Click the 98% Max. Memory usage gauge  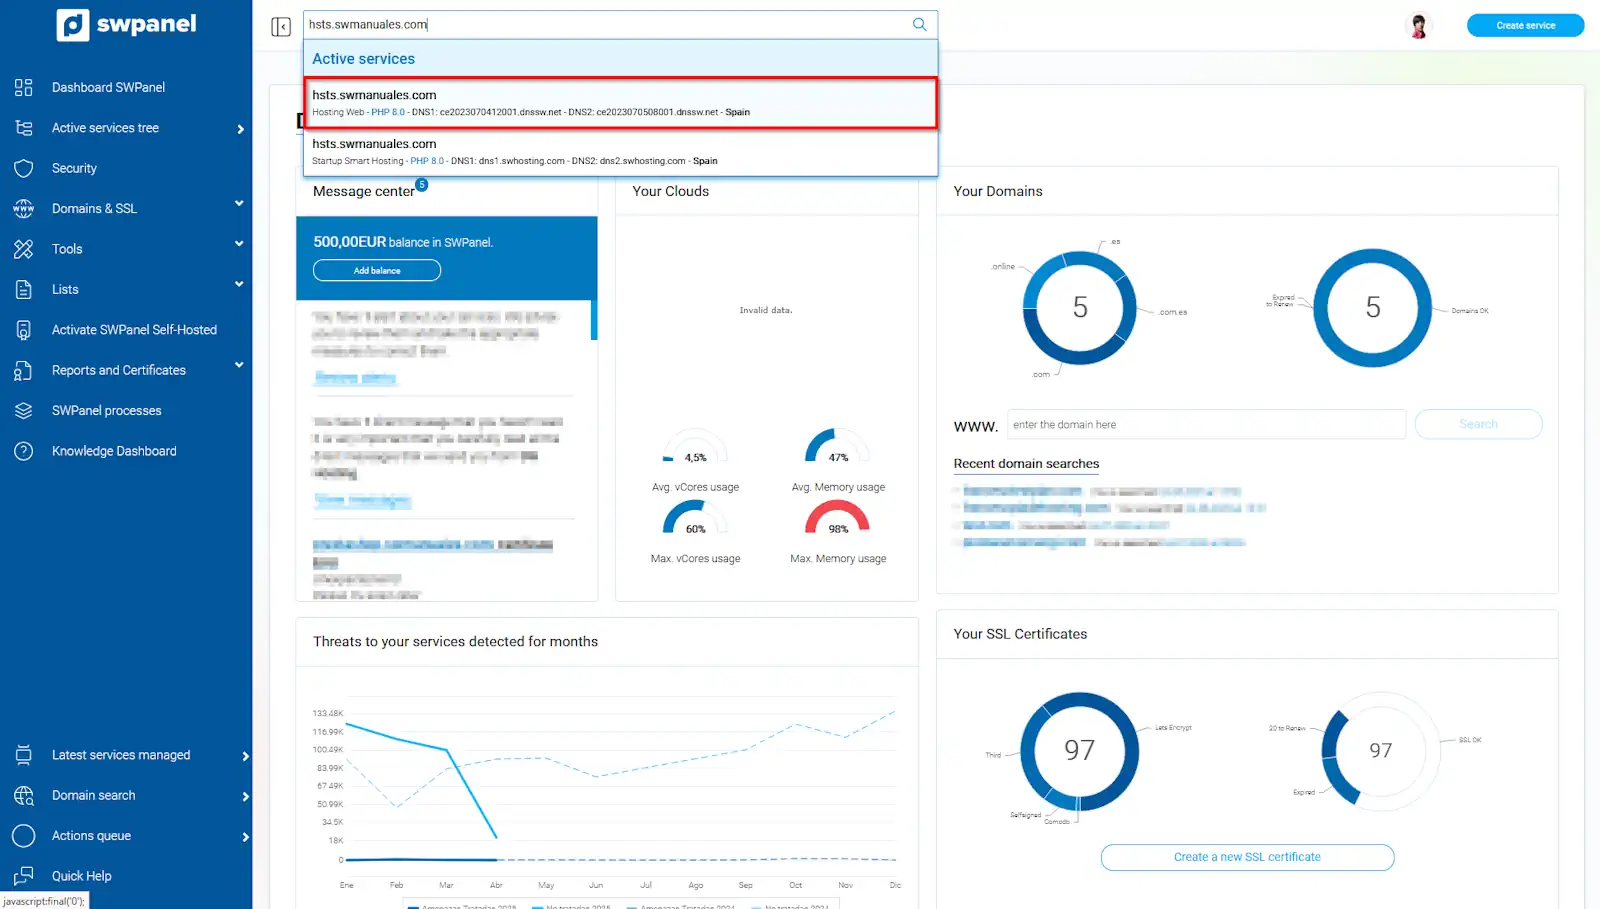[838, 519]
